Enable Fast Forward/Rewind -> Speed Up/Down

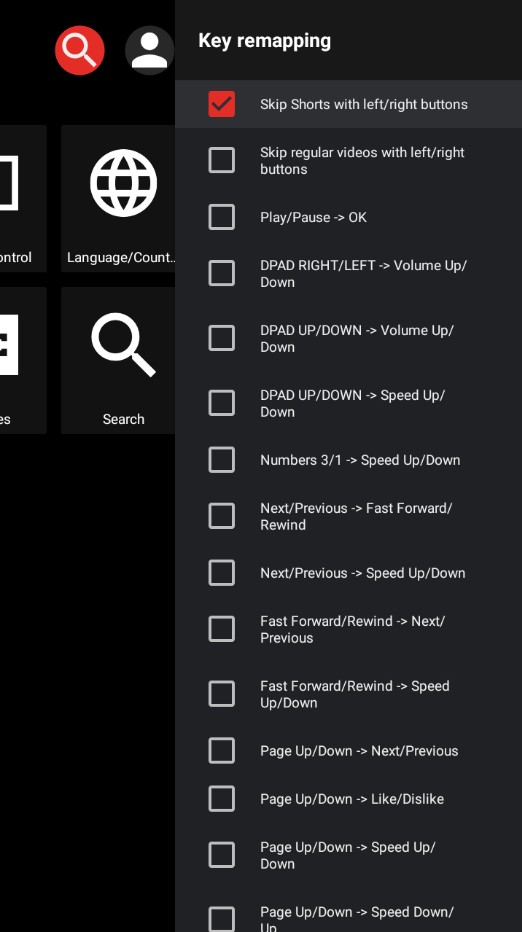pos(348,694)
